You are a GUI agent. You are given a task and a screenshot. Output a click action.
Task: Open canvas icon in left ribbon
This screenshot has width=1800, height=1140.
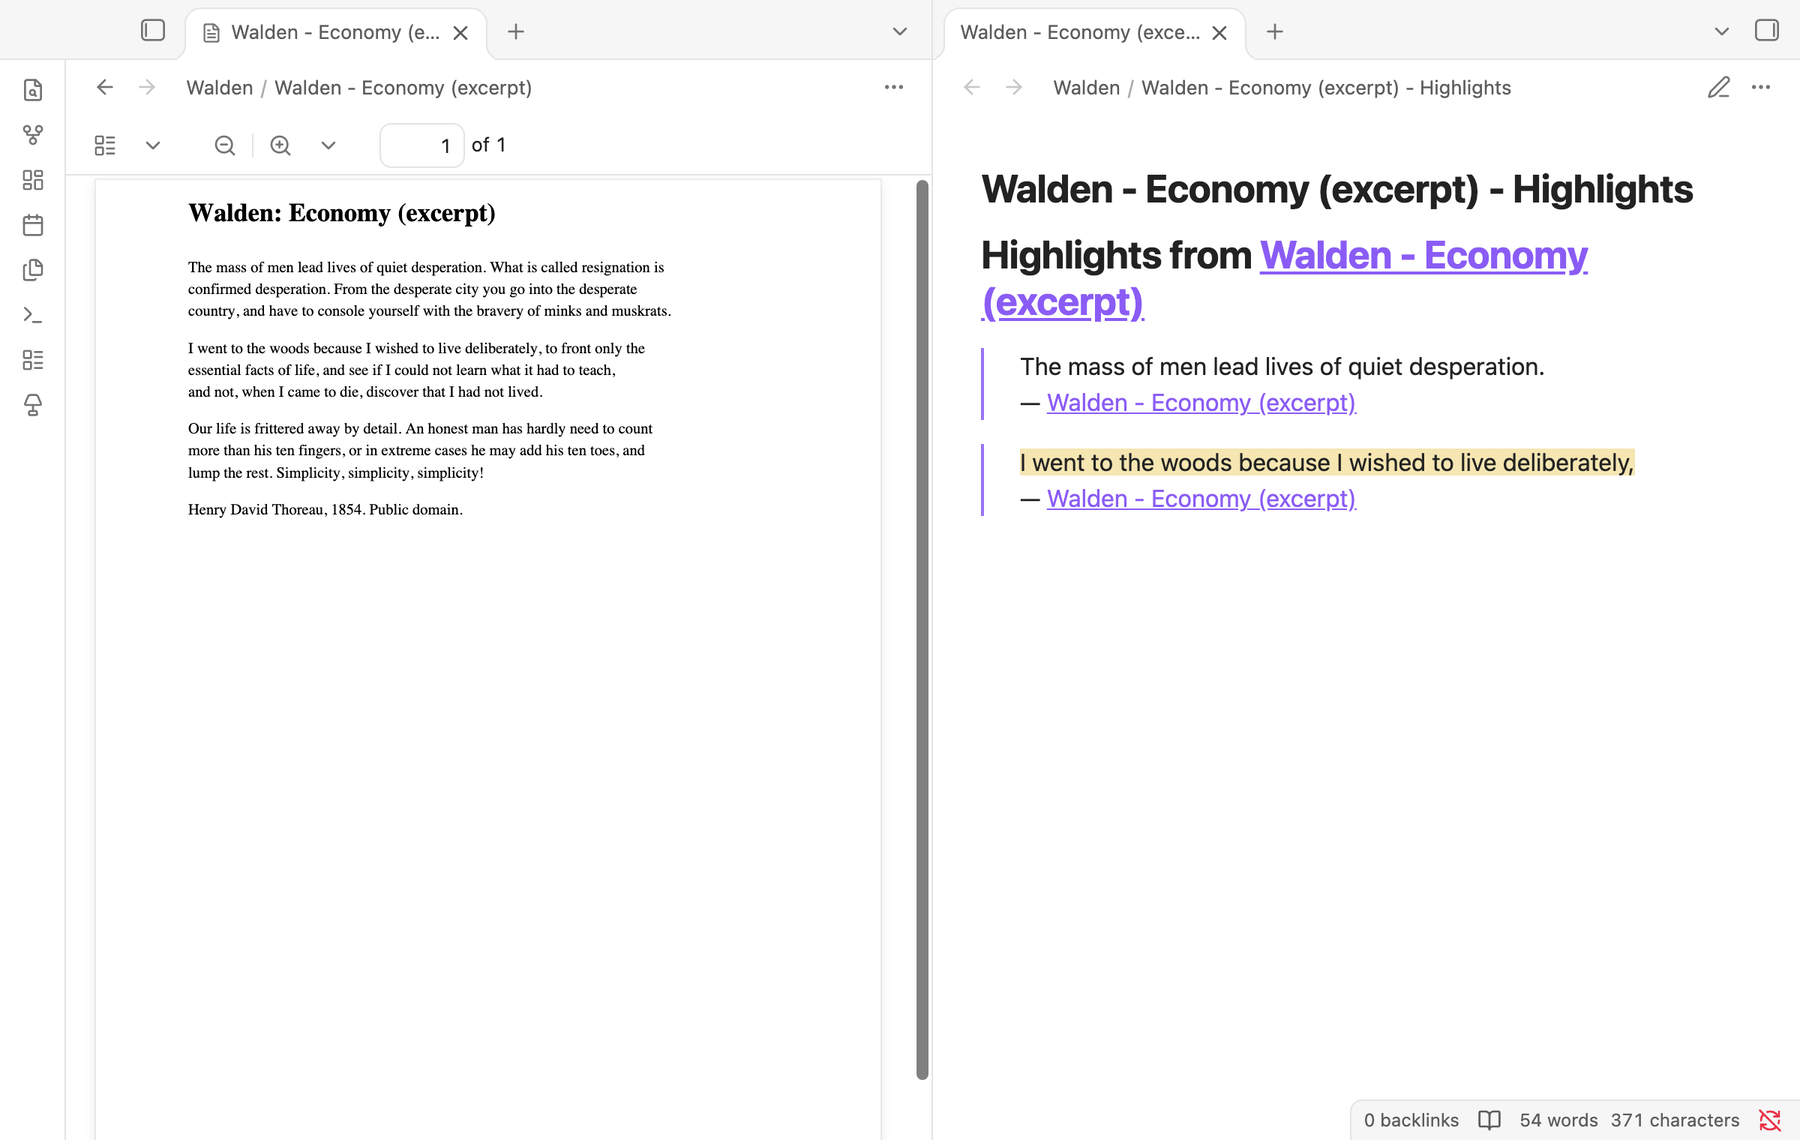tap(33, 180)
